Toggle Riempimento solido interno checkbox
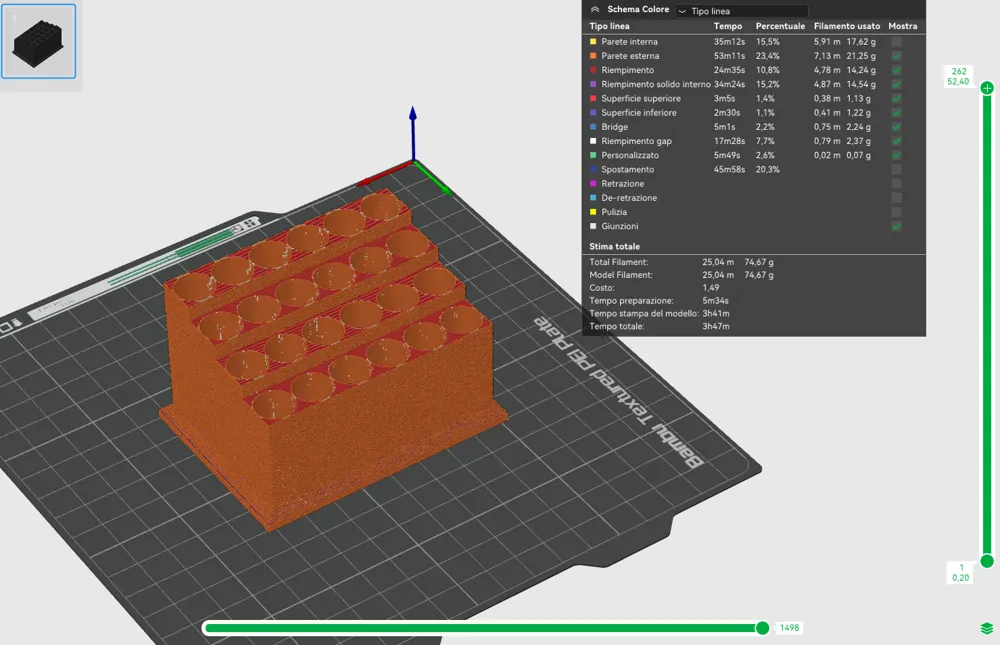The width and height of the screenshot is (1000, 645). pyautogui.click(x=896, y=84)
